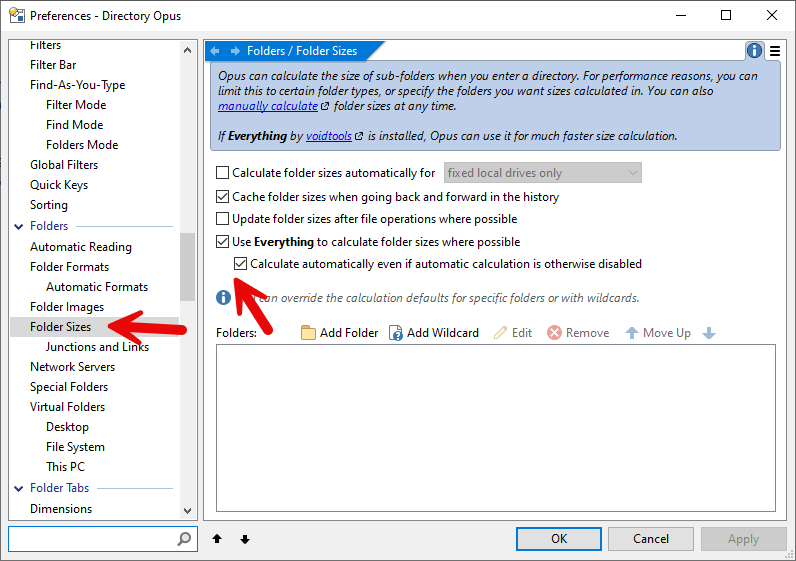Toggle Use Everything to calculate folder sizes
Image resolution: width=796 pixels, height=561 pixels.
[x=222, y=242]
